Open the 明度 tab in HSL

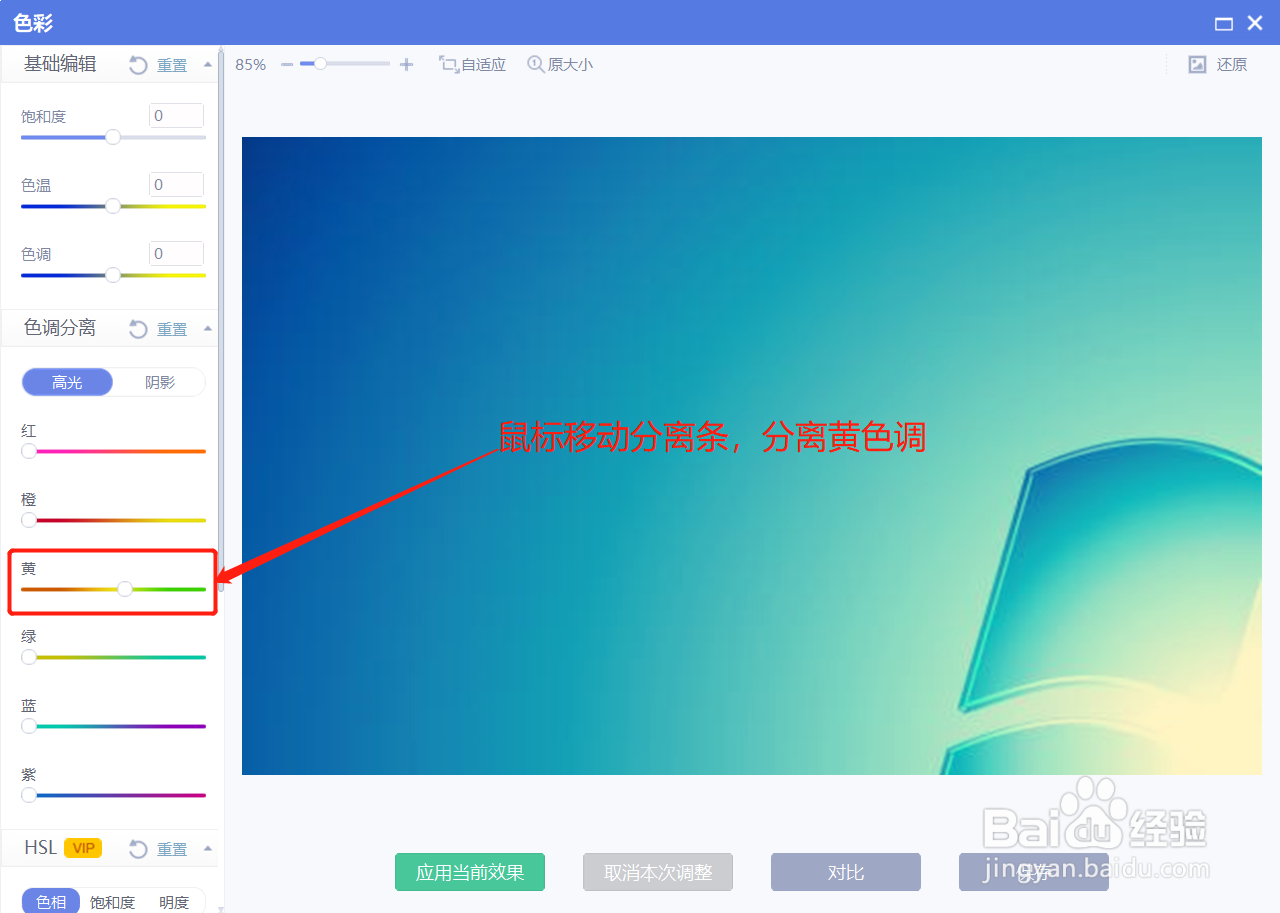coord(175,901)
